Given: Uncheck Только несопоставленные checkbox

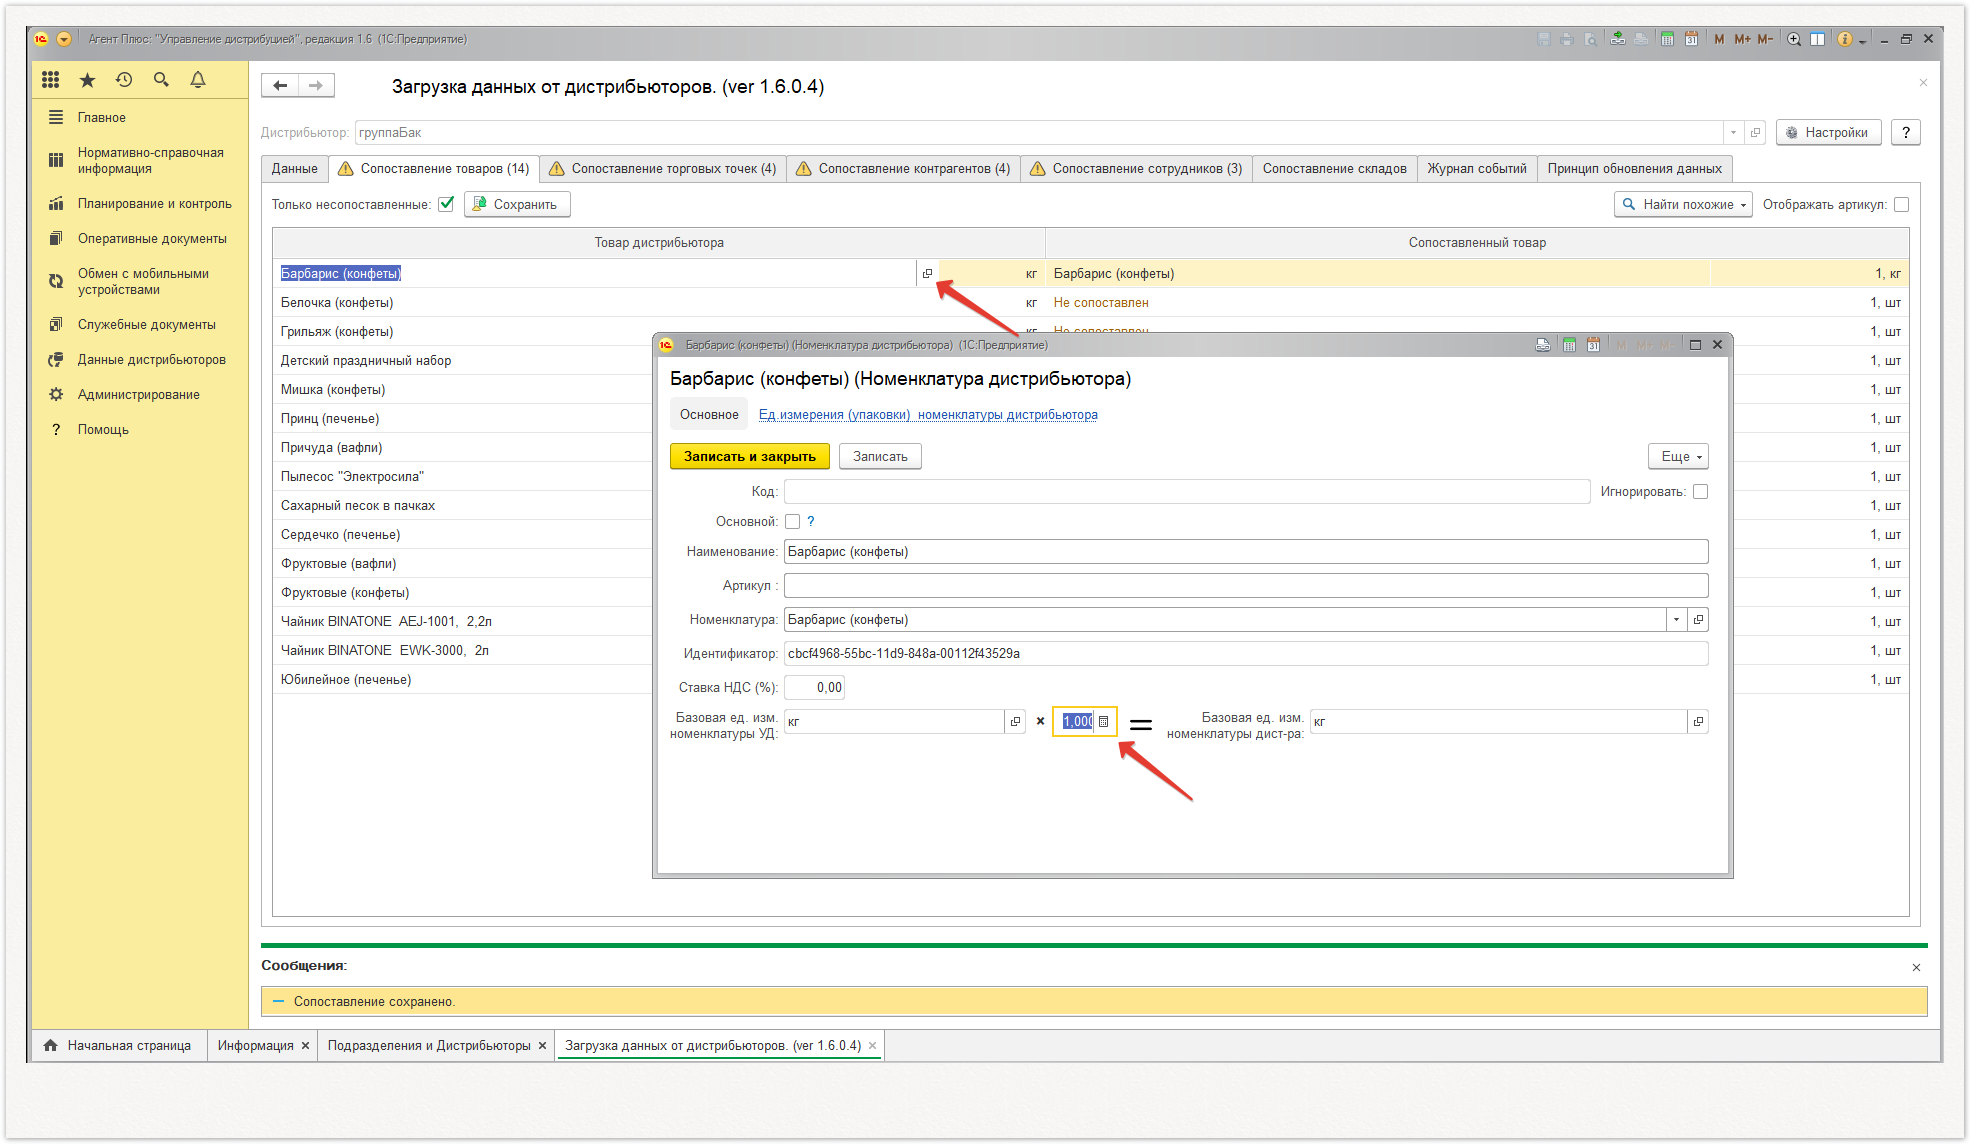Looking at the screenshot, I should pos(446,204).
